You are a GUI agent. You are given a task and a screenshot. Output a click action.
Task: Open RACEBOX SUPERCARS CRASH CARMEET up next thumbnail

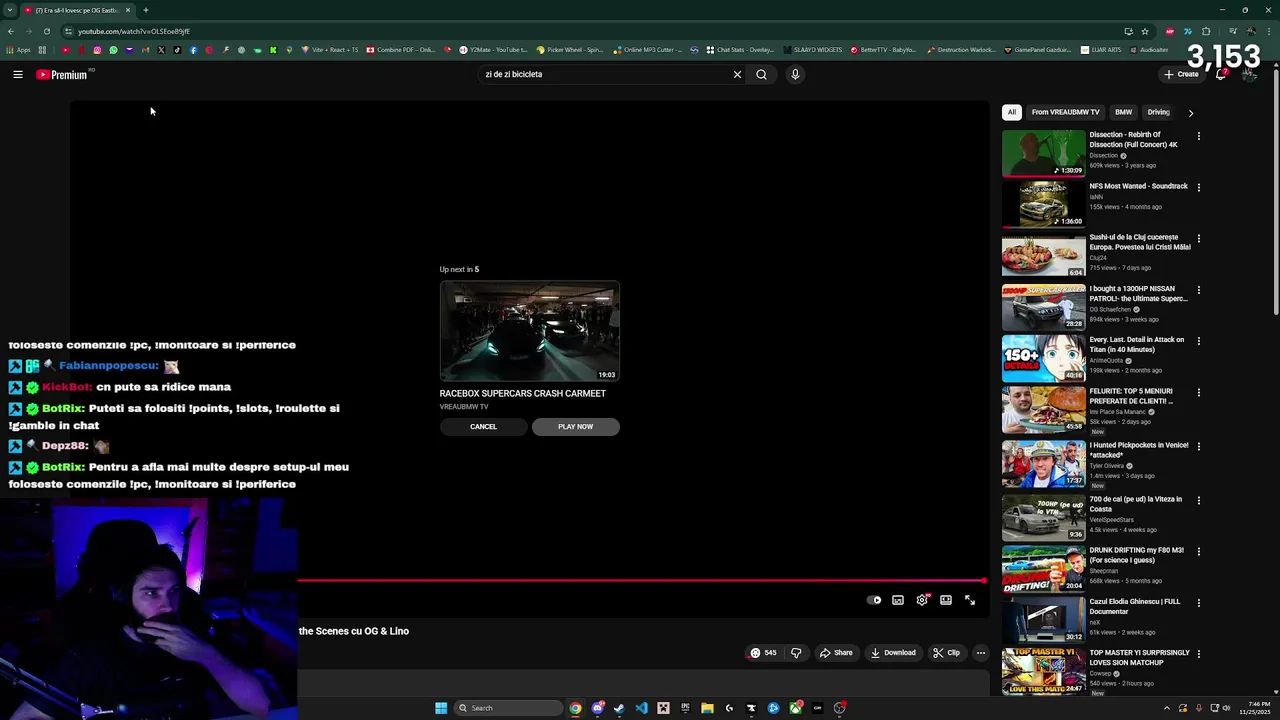click(x=529, y=331)
